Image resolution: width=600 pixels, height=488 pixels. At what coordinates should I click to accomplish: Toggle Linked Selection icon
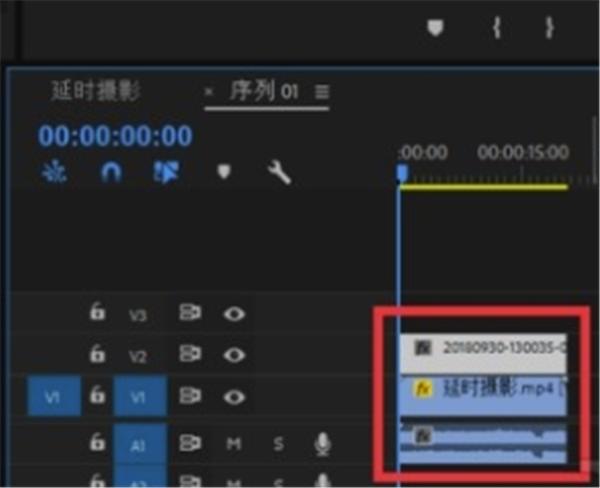166,172
